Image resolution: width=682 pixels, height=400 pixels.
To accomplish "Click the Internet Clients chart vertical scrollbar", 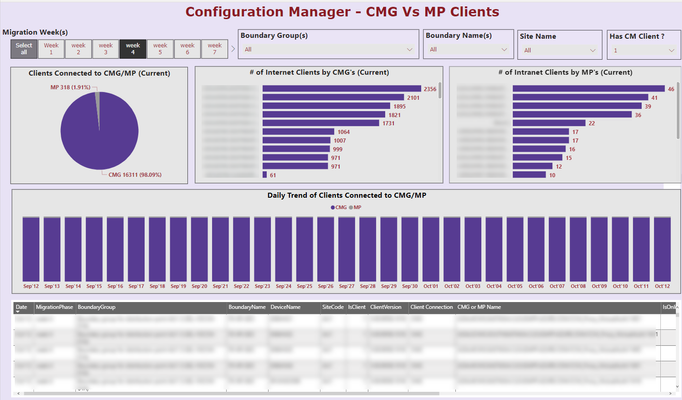I will [x=440, y=90].
